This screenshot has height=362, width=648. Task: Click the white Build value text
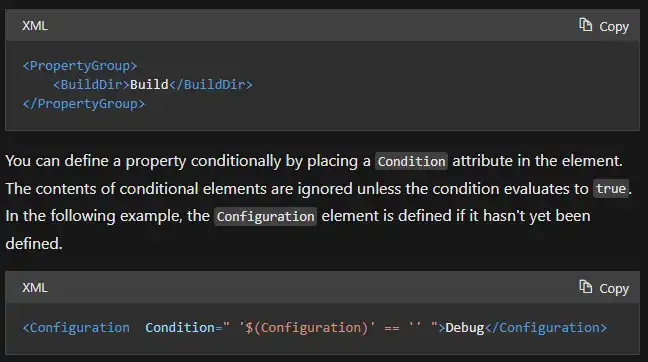click(x=149, y=85)
